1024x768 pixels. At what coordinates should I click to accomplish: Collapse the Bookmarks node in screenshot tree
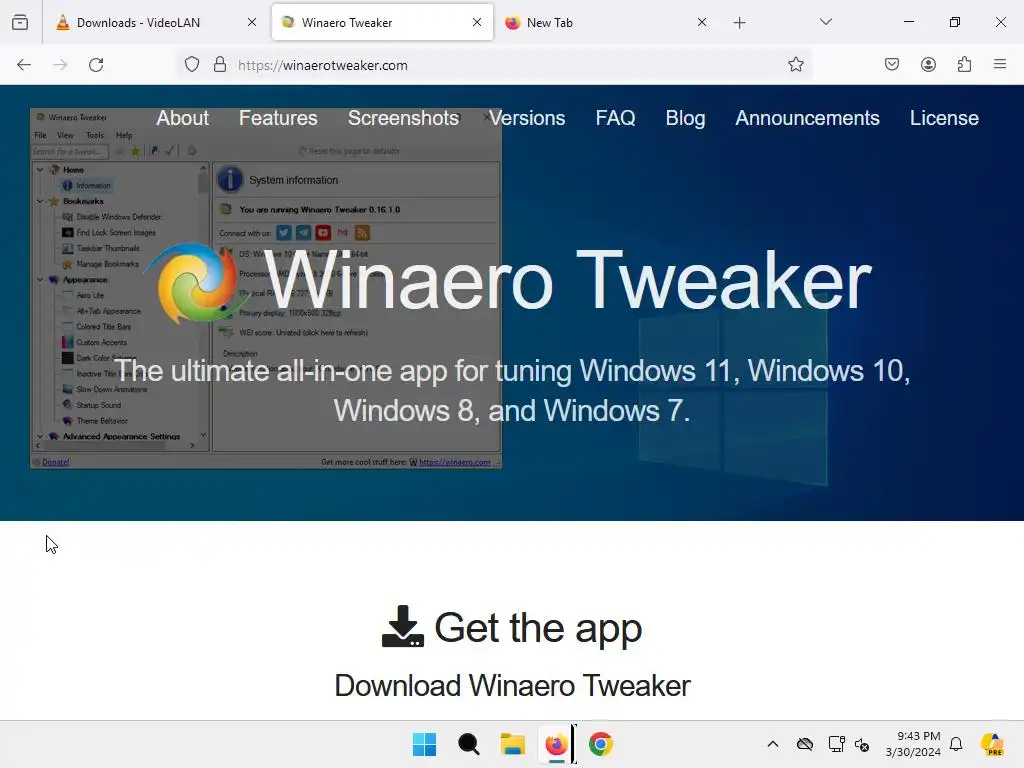click(40, 201)
